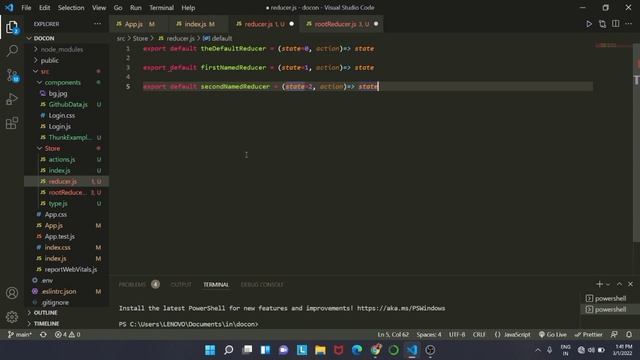The width and height of the screenshot is (640, 360).
Task: Click Prettier status bar item
Action: pos(589,334)
